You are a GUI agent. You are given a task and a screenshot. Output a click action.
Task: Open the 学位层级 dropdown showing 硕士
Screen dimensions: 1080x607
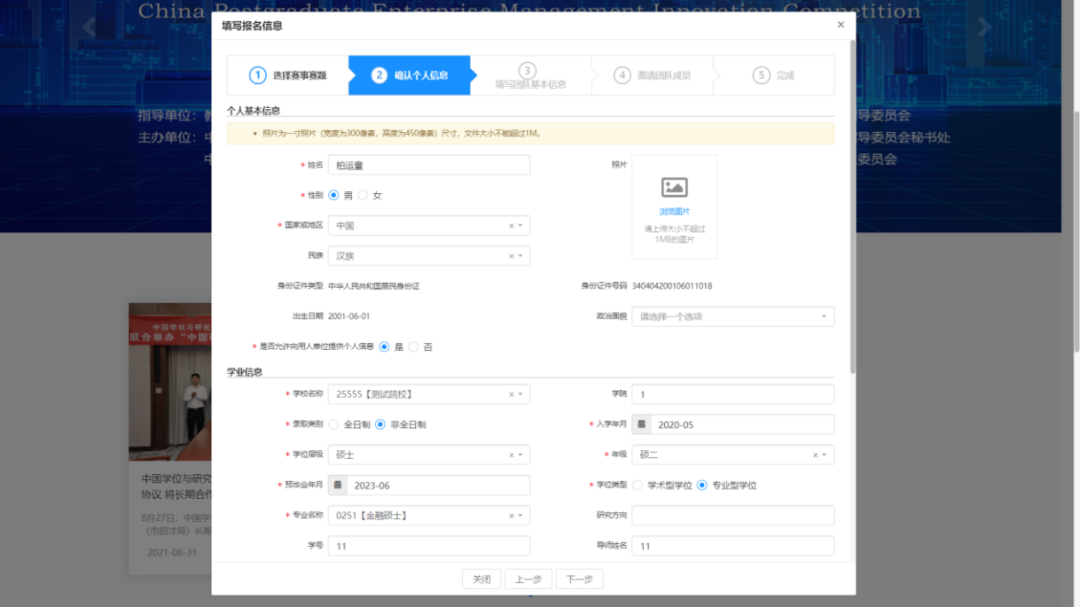pos(428,455)
